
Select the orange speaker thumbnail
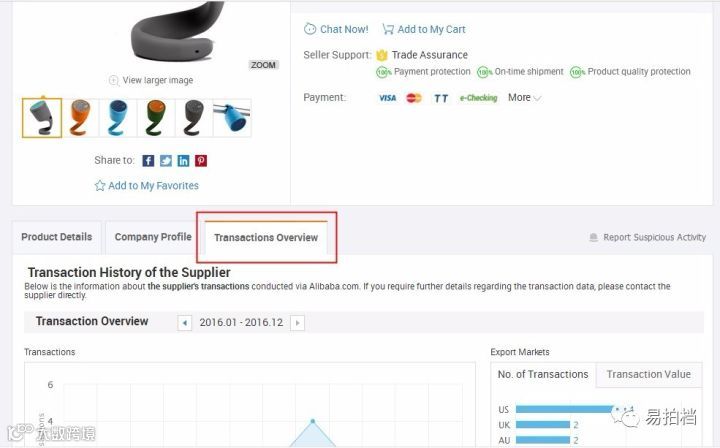tap(80, 118)
